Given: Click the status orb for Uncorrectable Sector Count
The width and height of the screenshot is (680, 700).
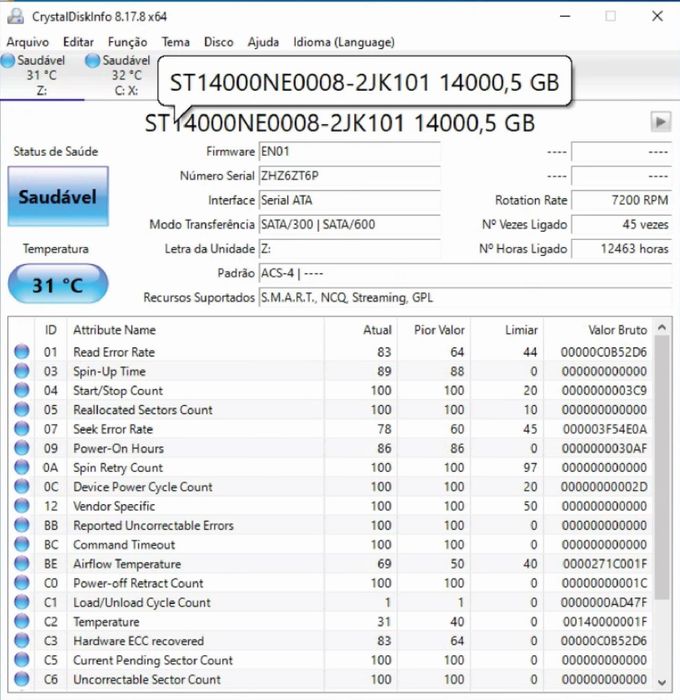Looking at the screenshot, I should coord(21,679).
